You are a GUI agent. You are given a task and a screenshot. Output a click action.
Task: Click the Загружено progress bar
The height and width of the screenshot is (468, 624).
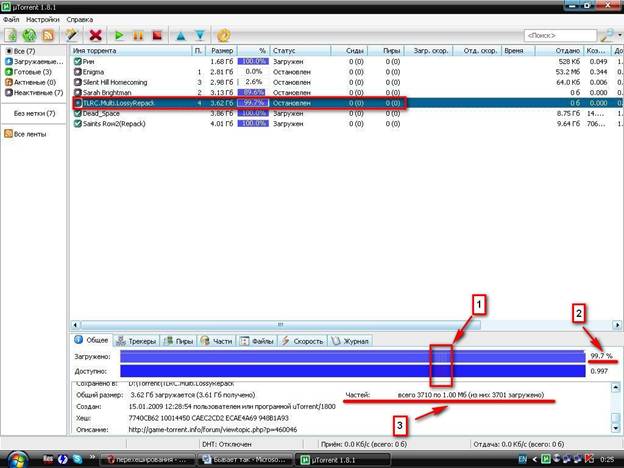pyautogui.click(x=353, y=357)
